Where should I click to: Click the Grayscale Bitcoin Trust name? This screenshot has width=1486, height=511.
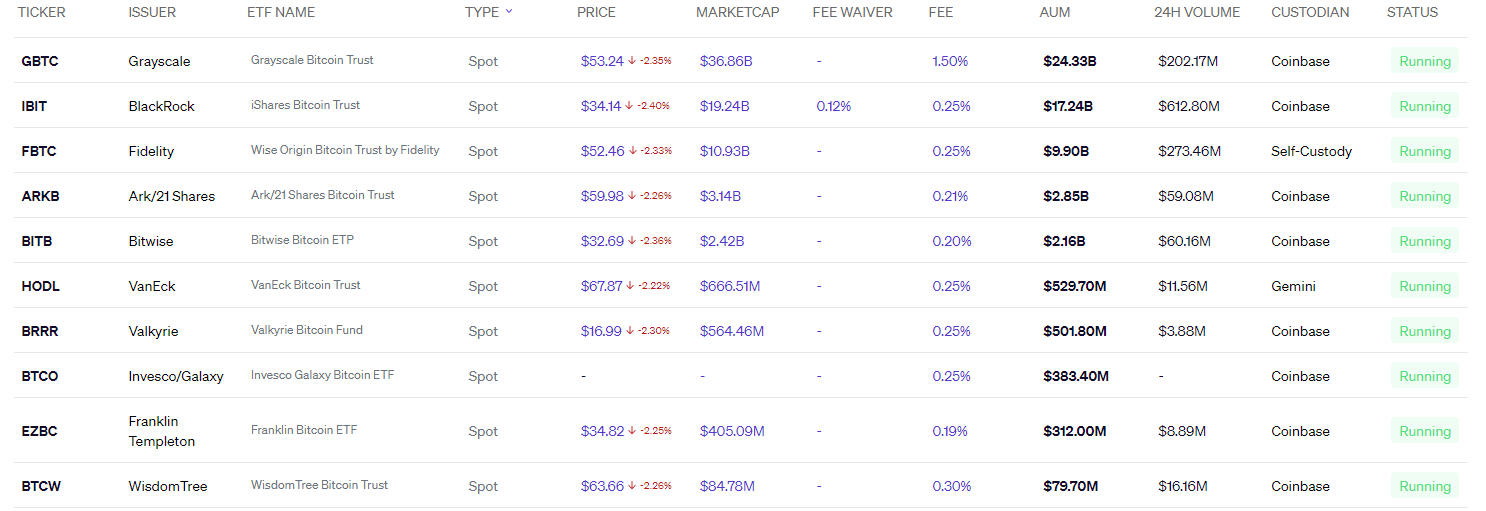pyautogui.click(x=311, y=60)
